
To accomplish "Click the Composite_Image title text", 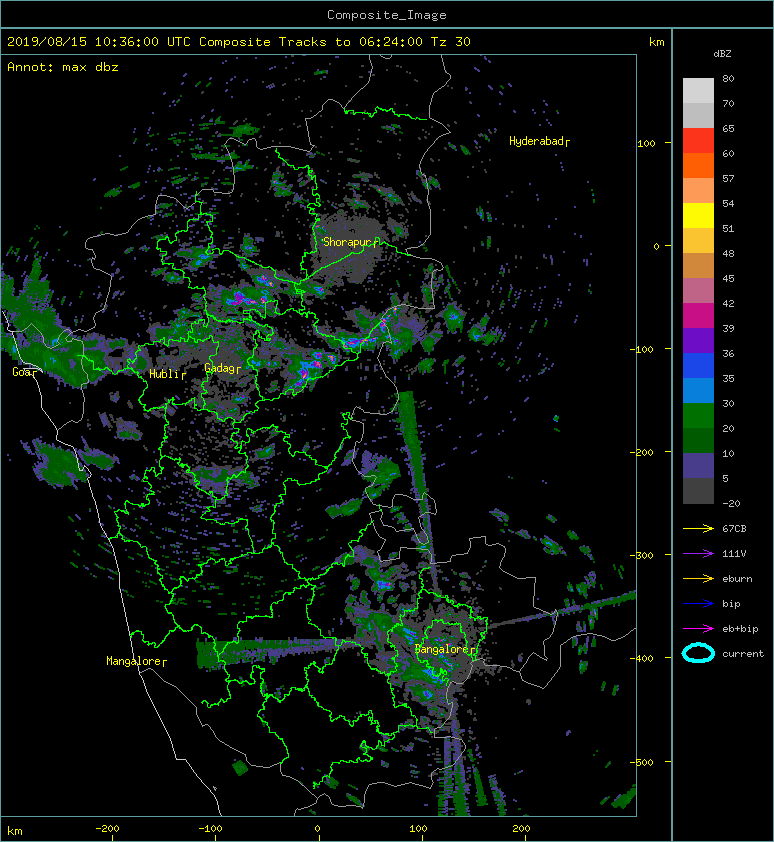I will [387, 14].
